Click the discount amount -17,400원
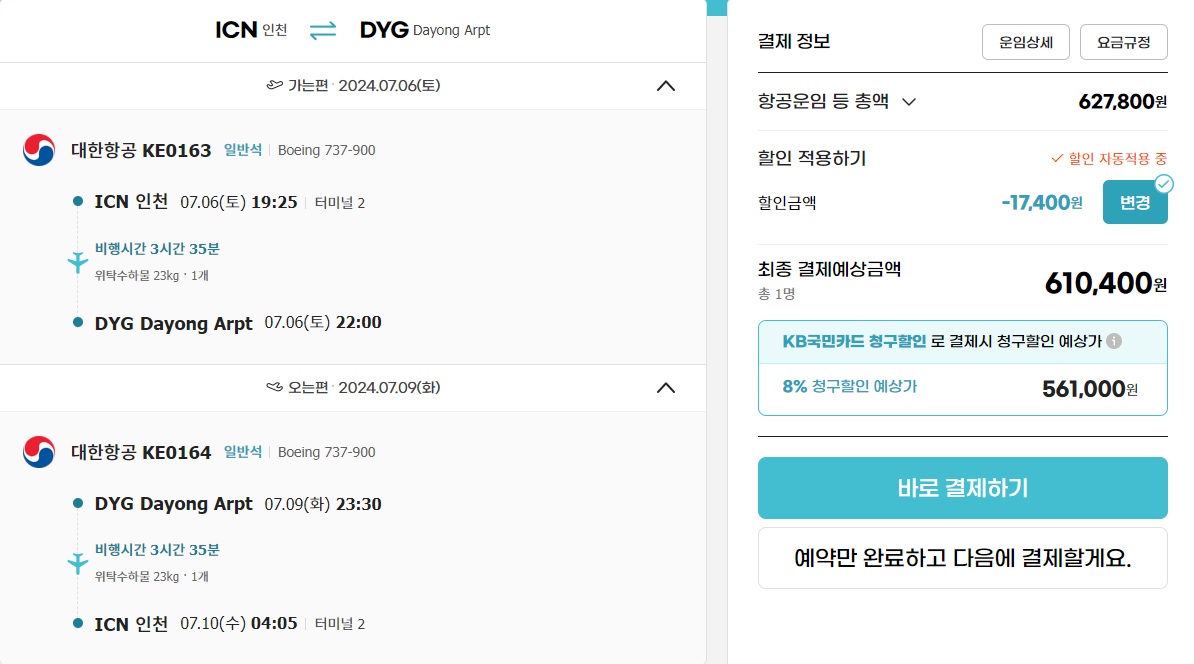The height and width of the screenshot is (664, 1194). point(1042,203)
